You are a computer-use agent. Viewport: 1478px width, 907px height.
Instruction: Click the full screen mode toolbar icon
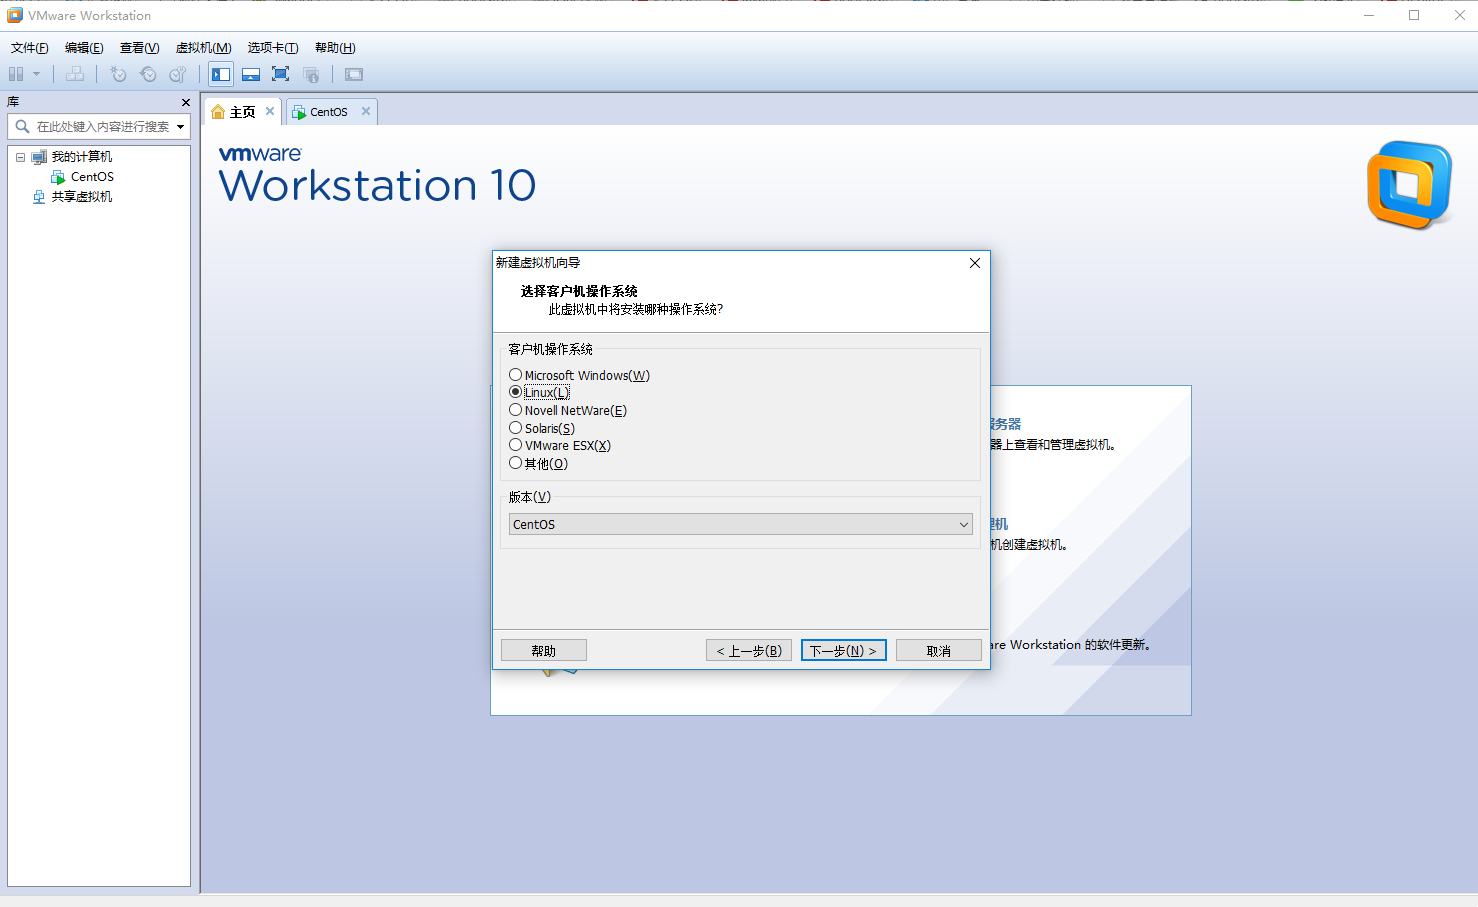tap(281, 74)
